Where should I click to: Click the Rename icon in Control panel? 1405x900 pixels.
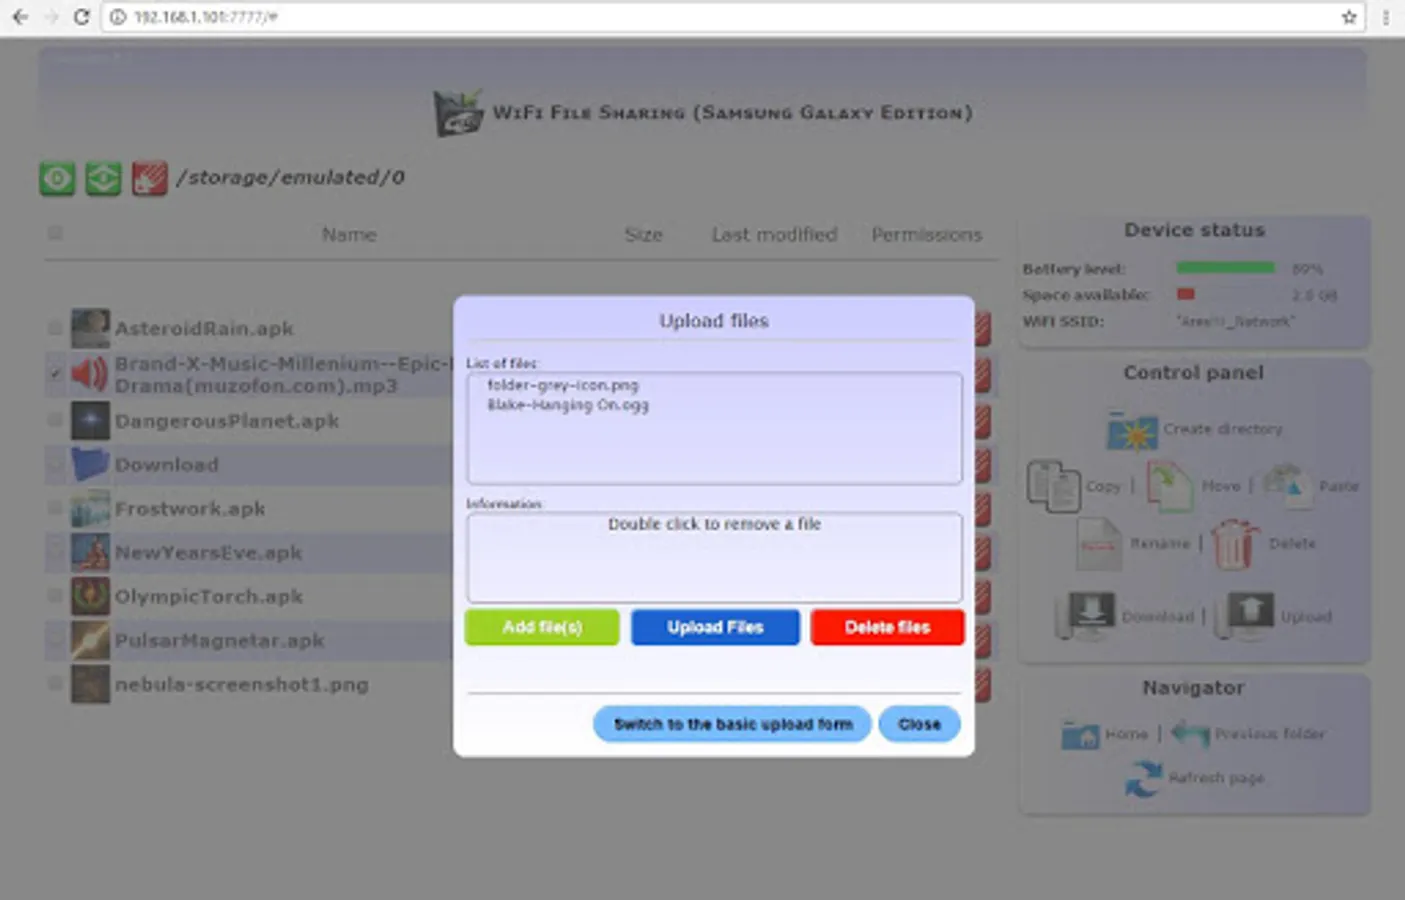[1098, 544]
